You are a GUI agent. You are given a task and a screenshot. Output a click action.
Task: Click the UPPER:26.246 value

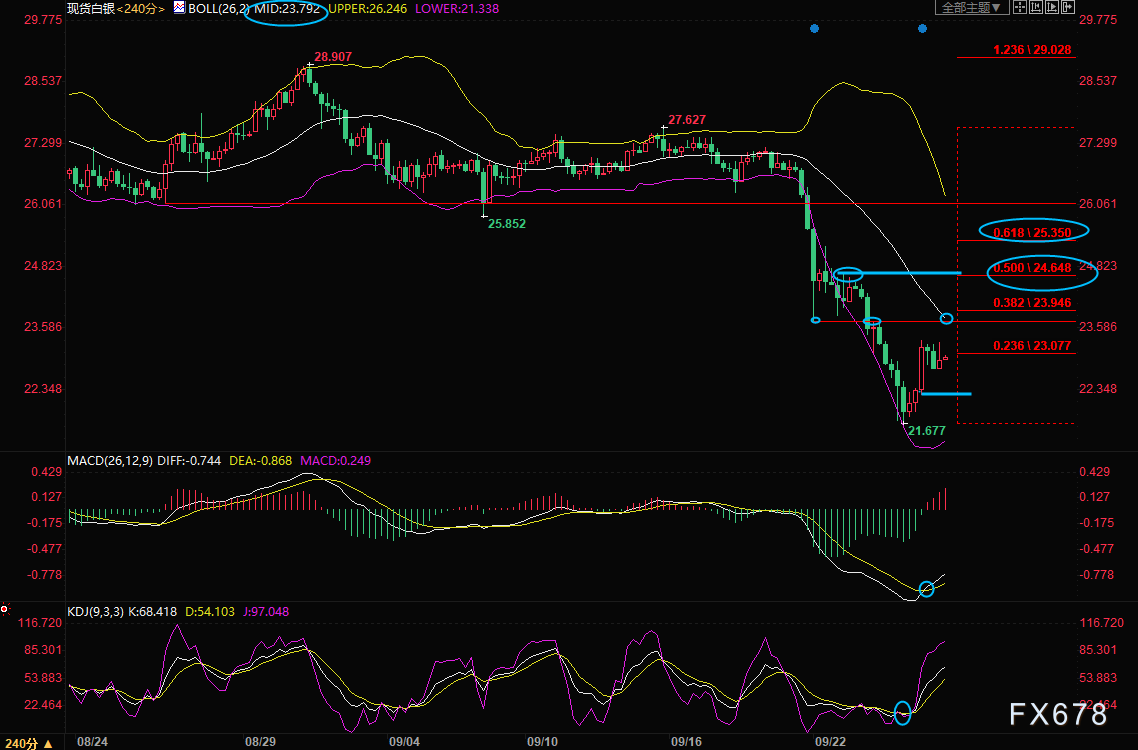pos(368,9)
